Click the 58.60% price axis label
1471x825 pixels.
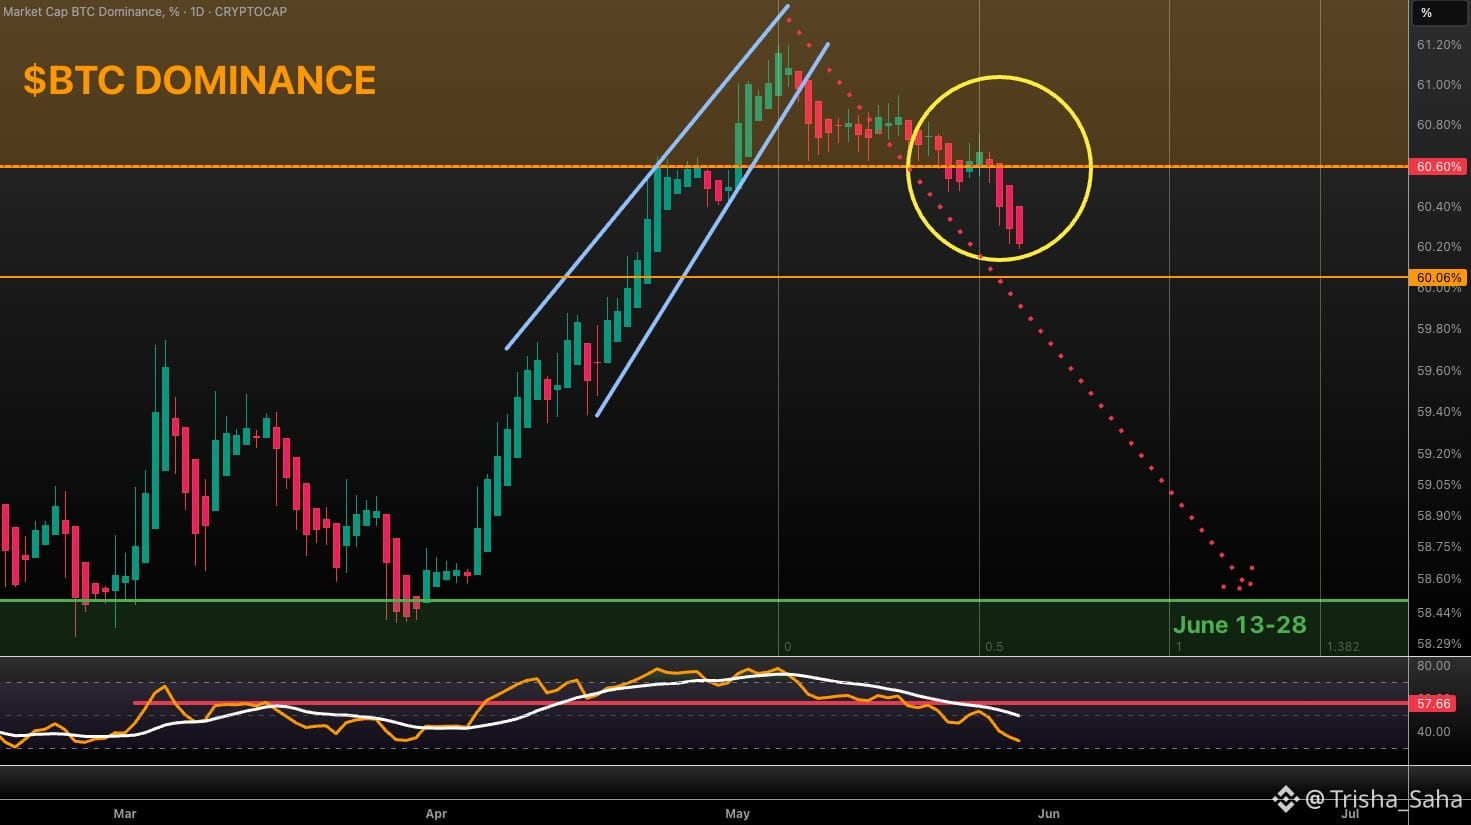1439,579
